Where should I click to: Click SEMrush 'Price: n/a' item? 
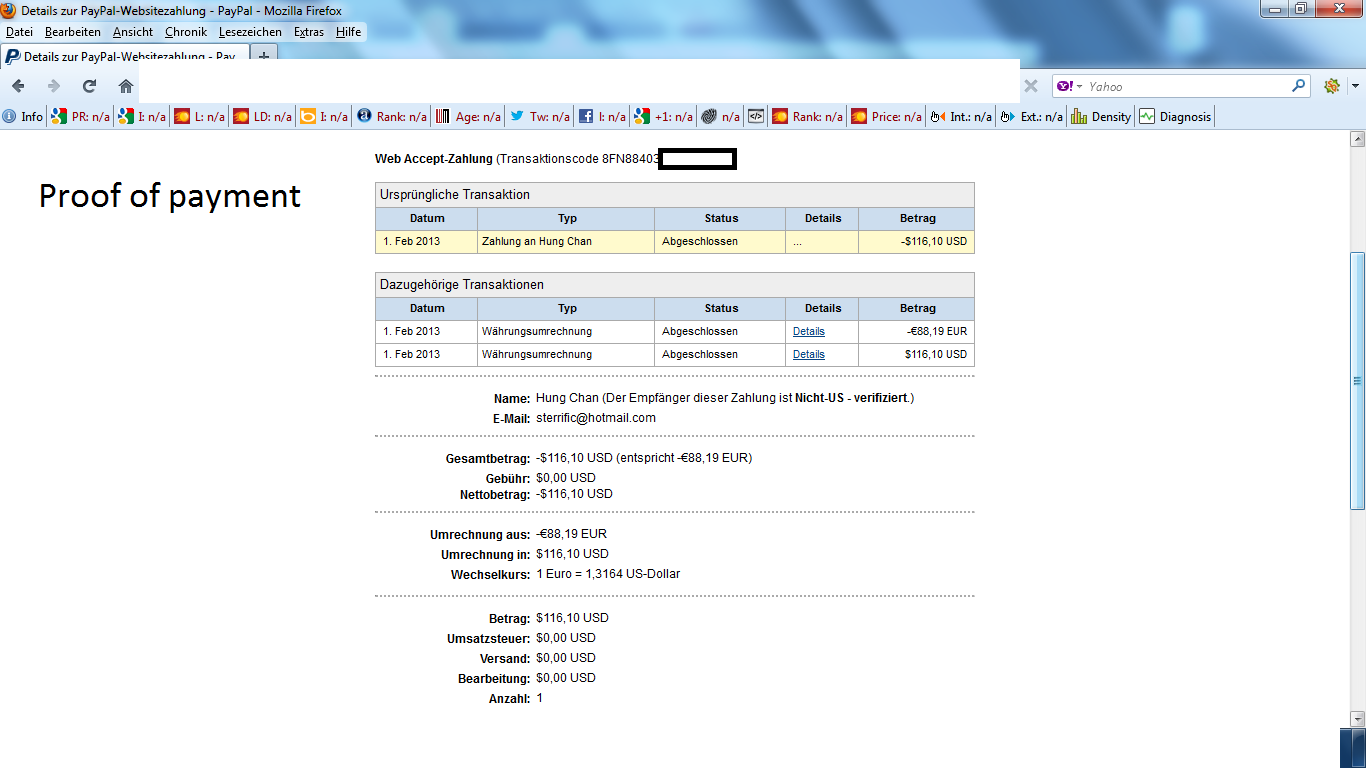[887, 117]
